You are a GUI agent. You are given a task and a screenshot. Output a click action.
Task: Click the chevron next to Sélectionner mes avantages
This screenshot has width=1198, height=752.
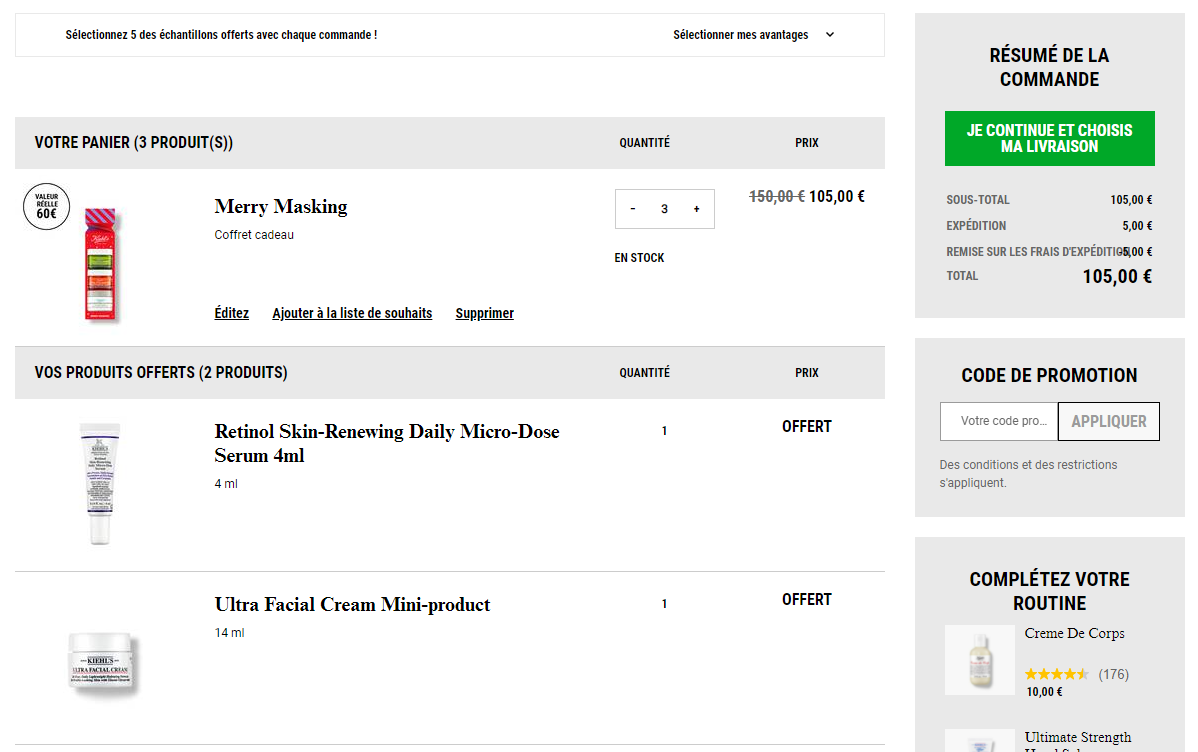[x=830, y=34]
